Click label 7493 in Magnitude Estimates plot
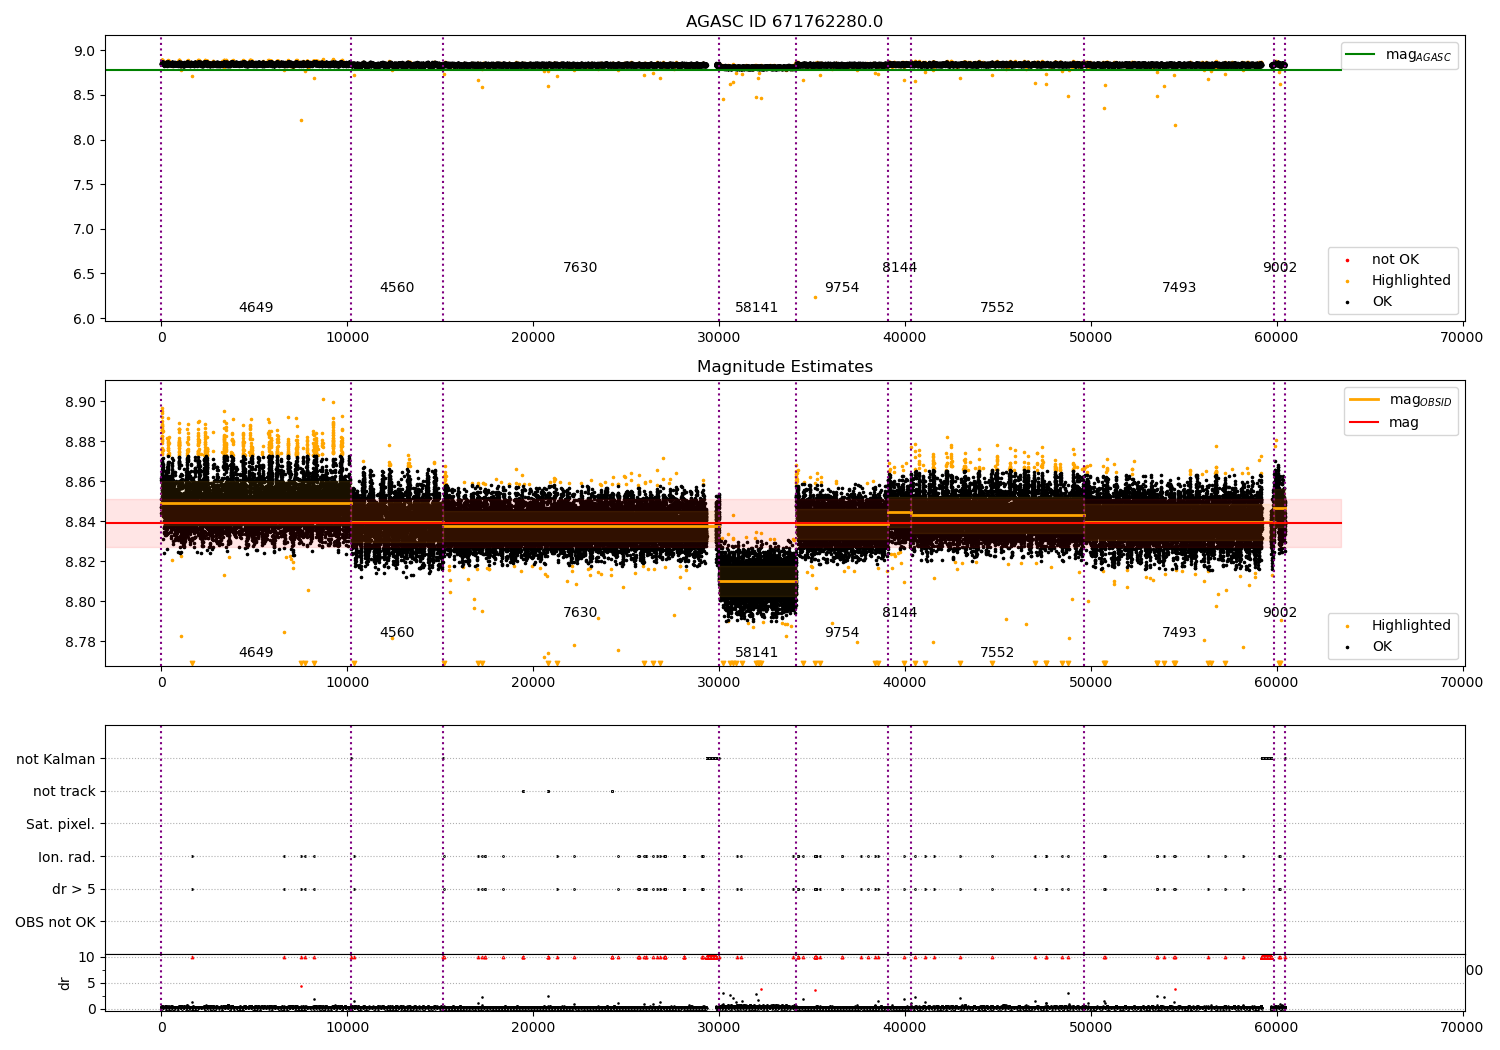1500x1050 pixels. (1179, 633)
